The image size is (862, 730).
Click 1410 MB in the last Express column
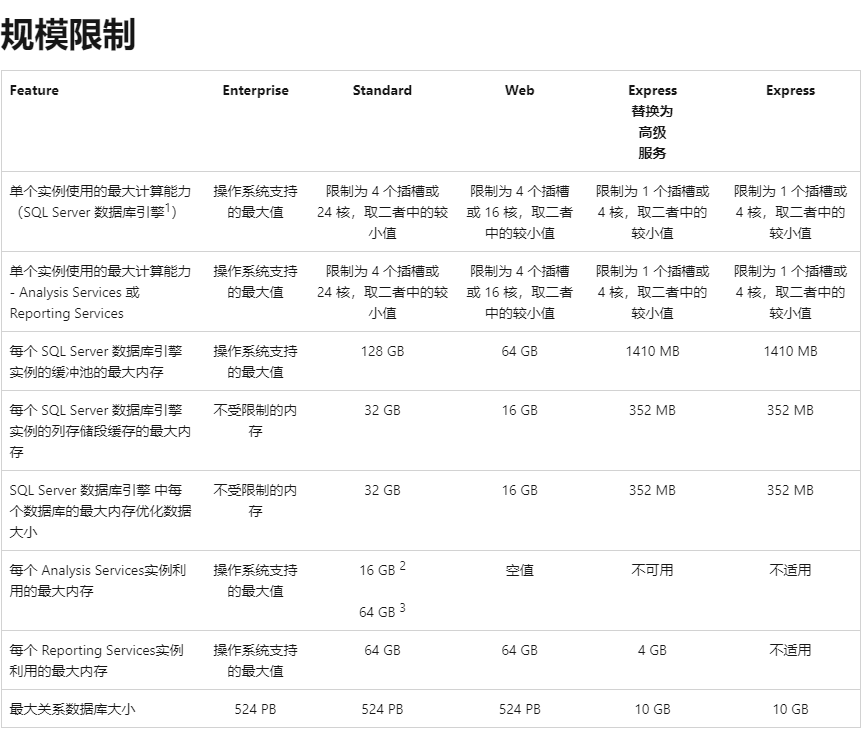tap(791, 351)
